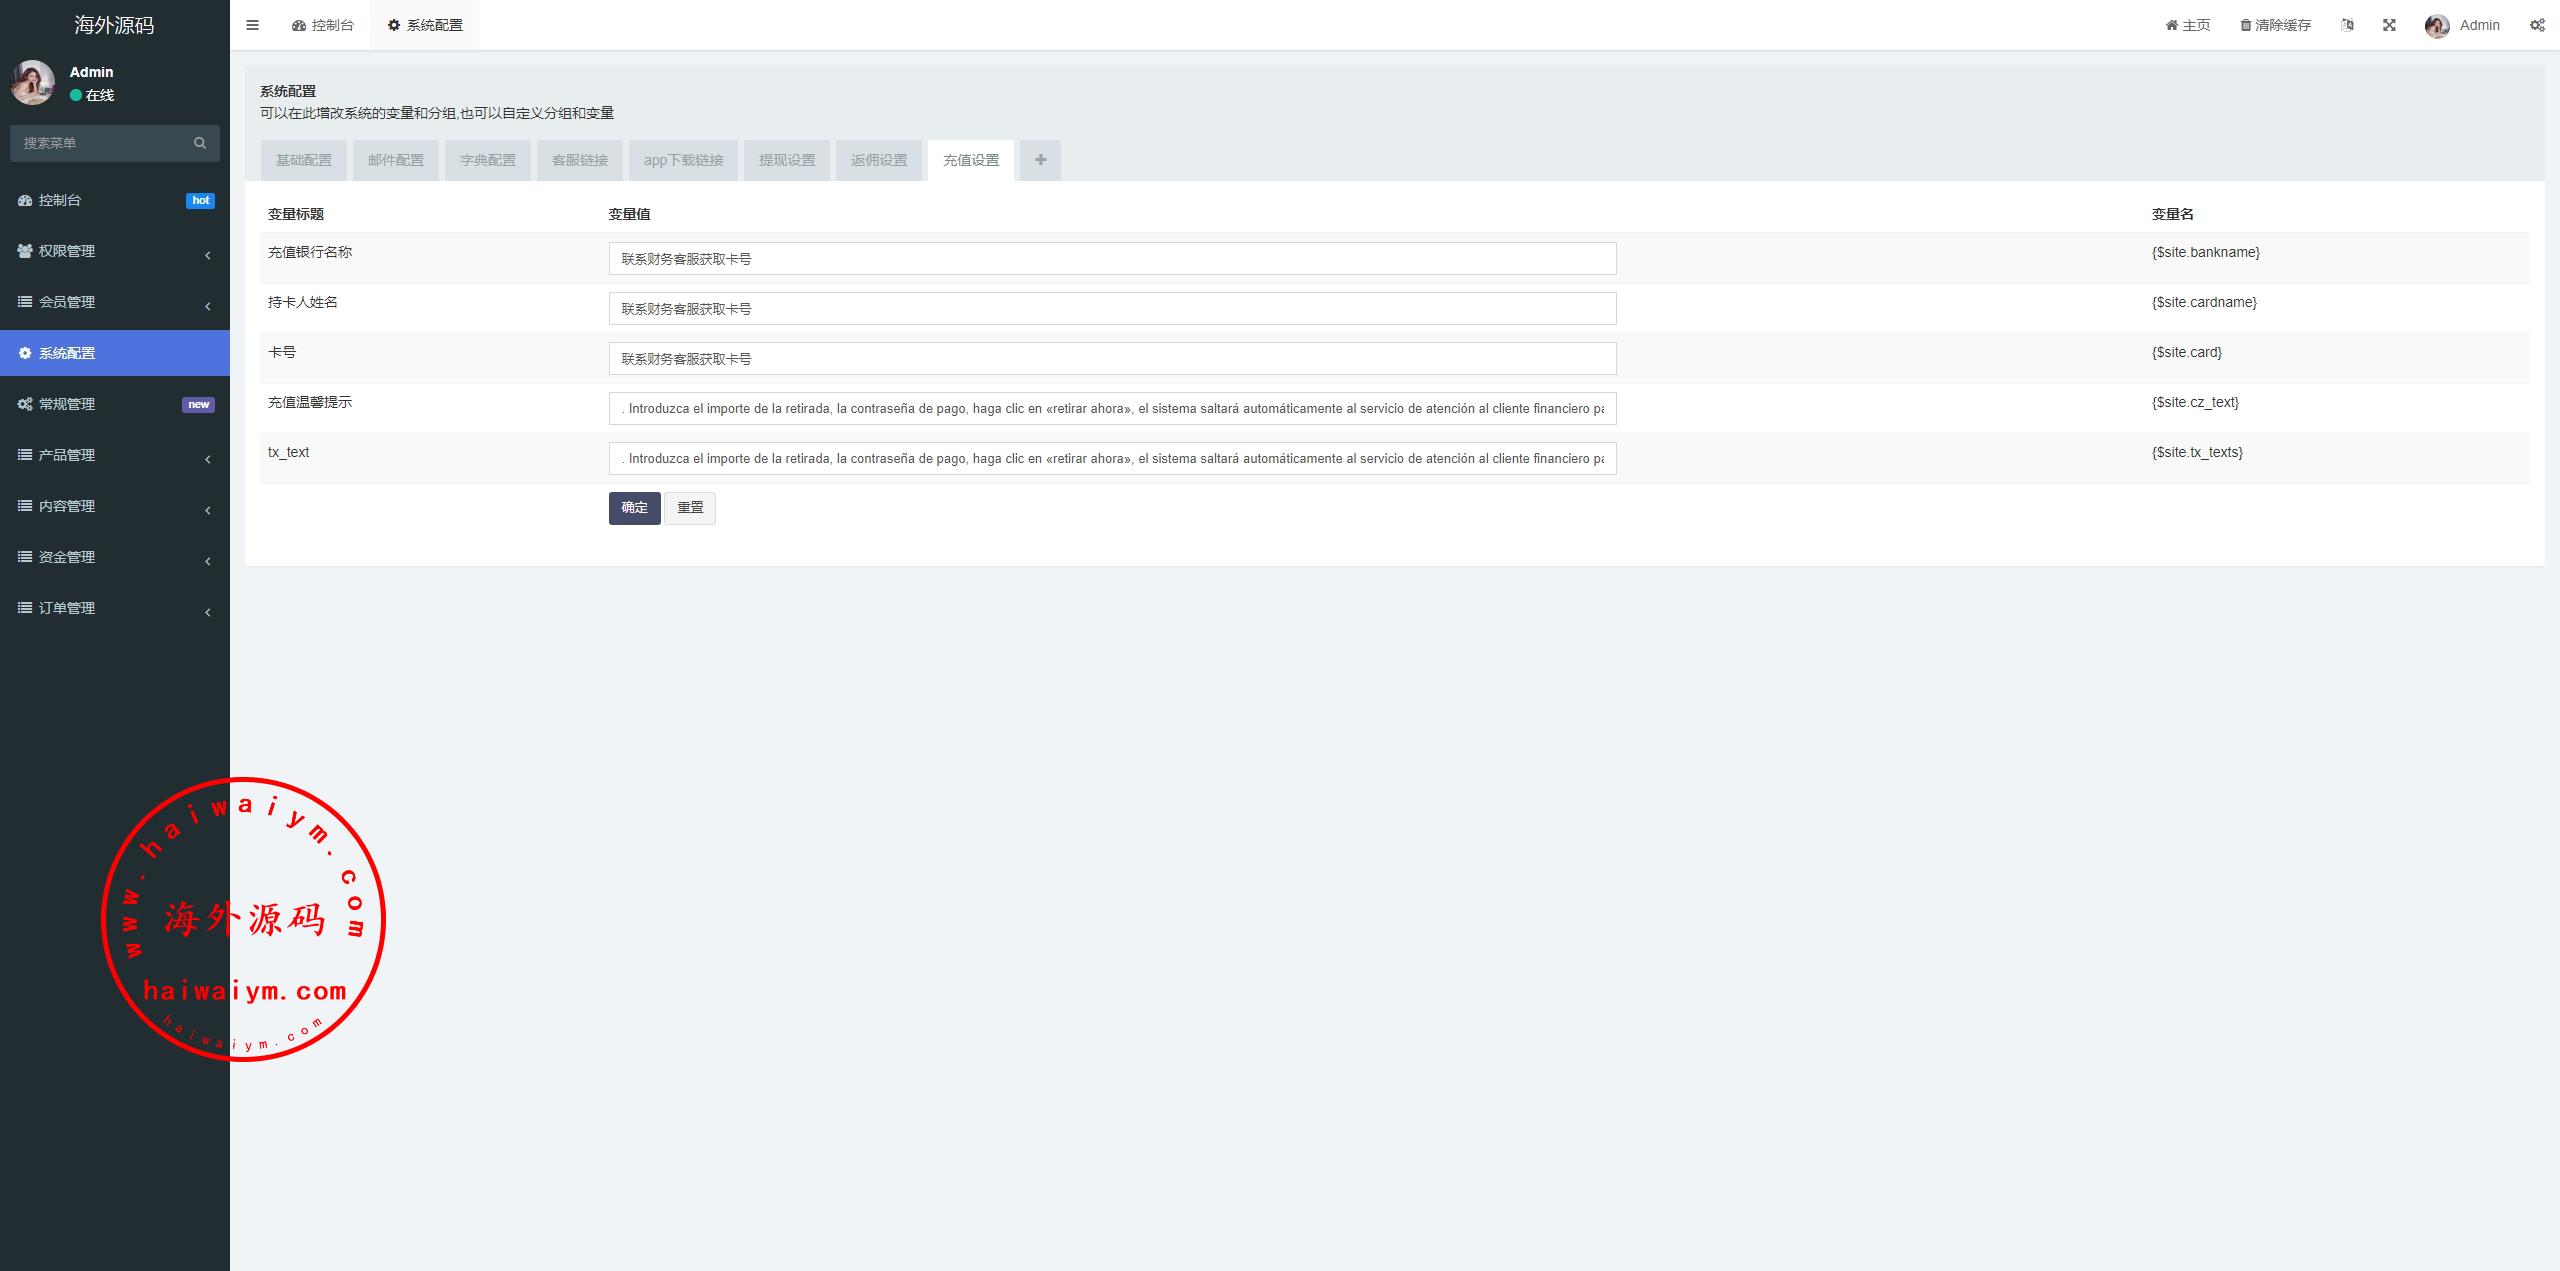The height and width of the screenshot is (1271, 2560).
Task: Click the Admin avatar in top bar
Action: pyautogui.click(x=2437, y=26)
